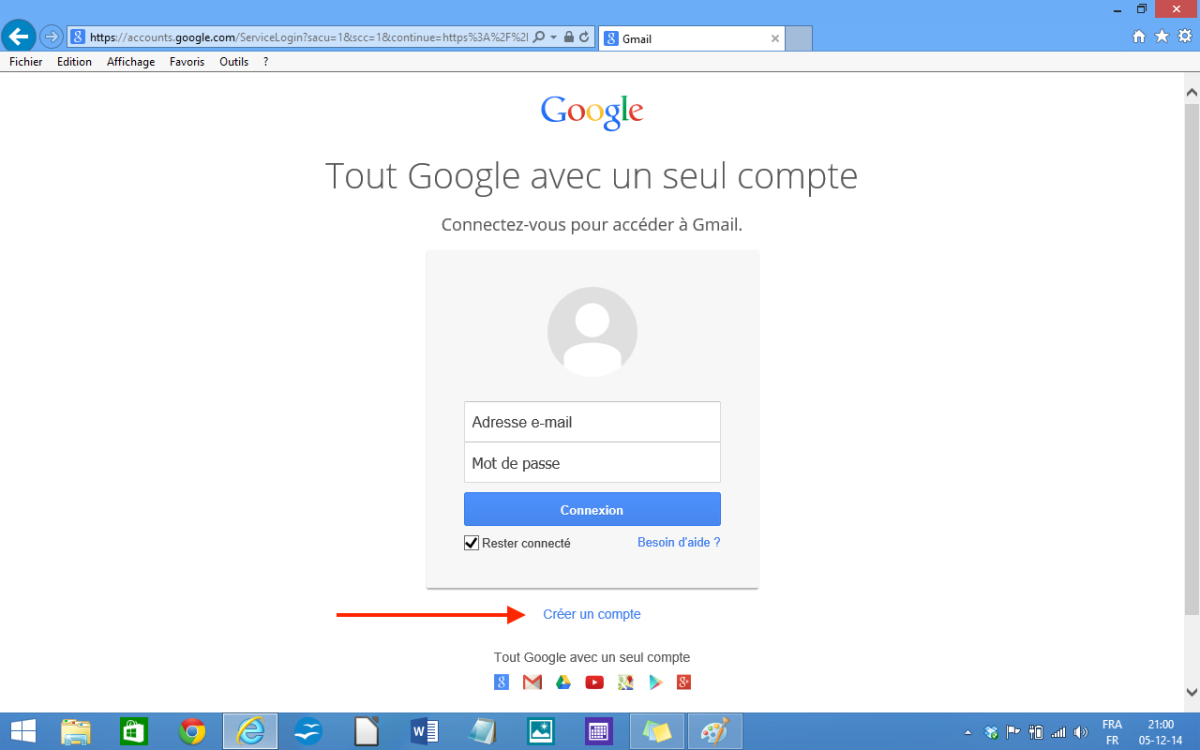This screenshot has height=750, width=1200.
Task: Uncheck the Rester connecté checkbox
Action: (472, 543)
